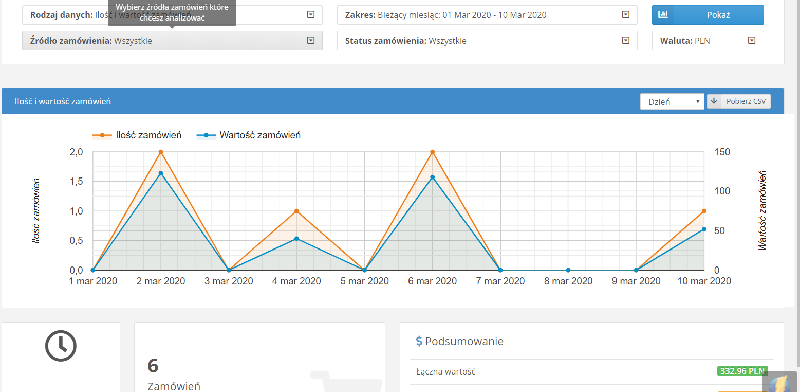Click the blue data point on 2 mar 2020
Image resolution: width=800 pixels, height=392 pixels.
161,173
